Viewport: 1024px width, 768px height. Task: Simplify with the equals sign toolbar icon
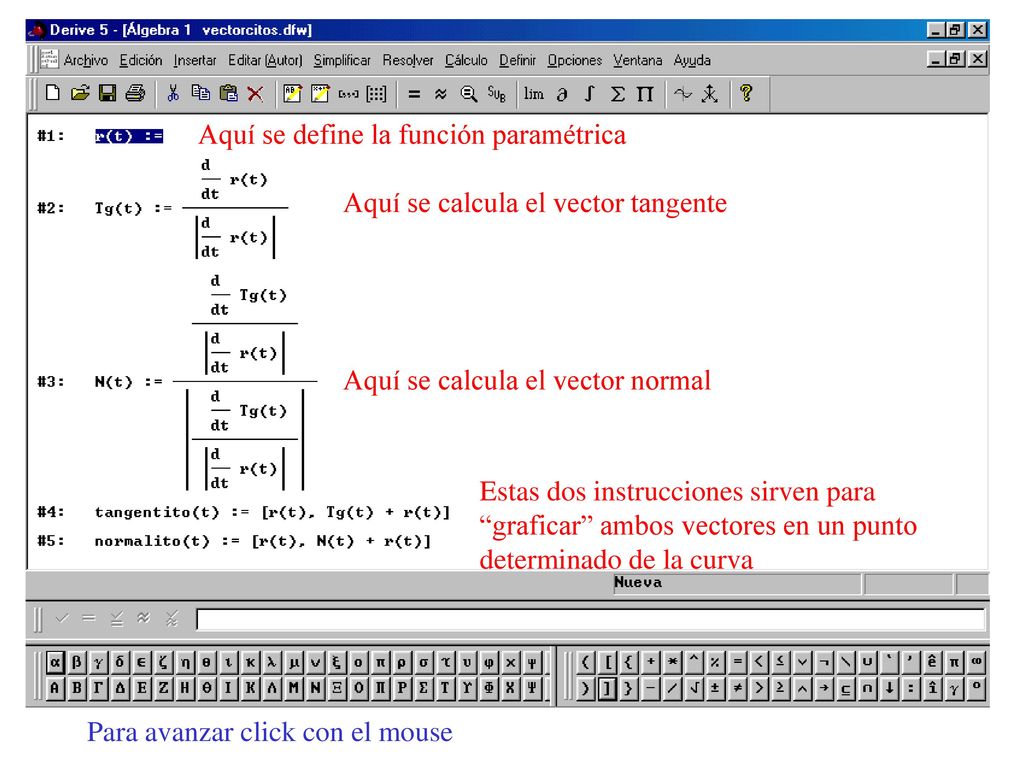coord(414,94)
